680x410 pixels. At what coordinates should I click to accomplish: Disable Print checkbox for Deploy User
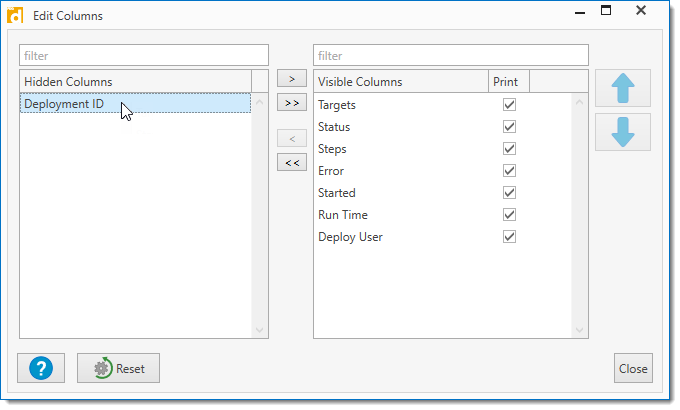pyautogui.click(x=509, y=237)
